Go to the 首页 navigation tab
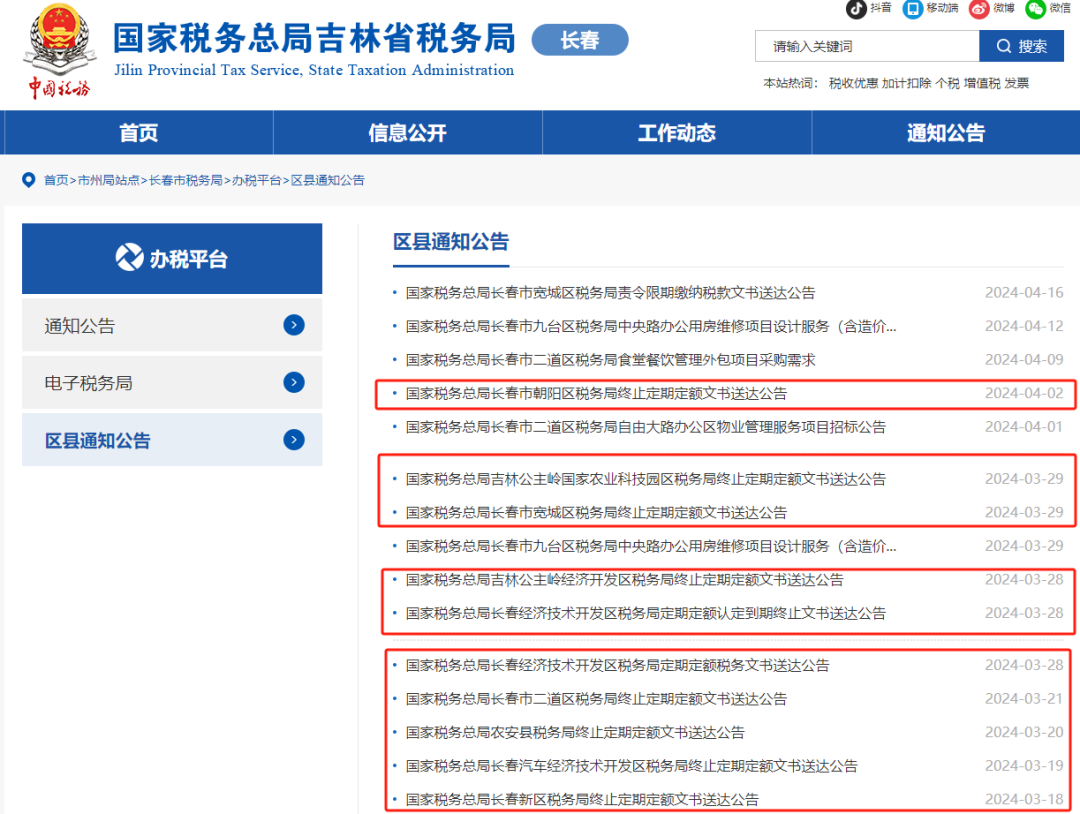1080x814 pixels. click(x=138, y=132)
